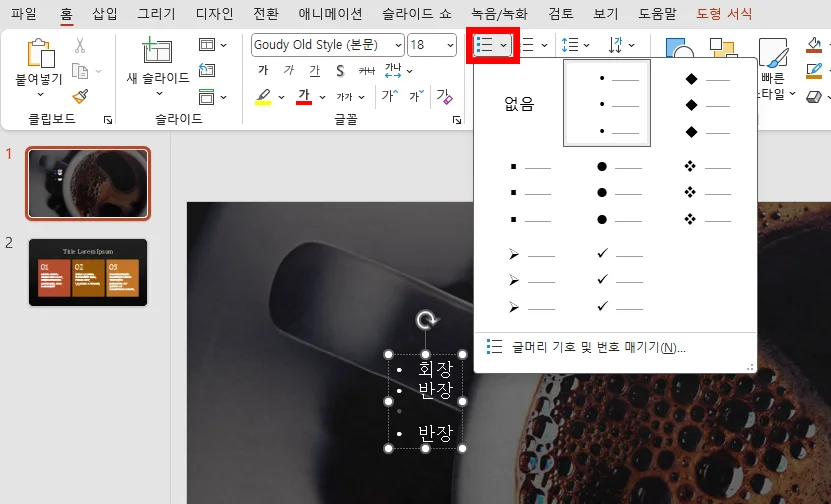Click the font color red A
The height and width of the screenshot is (504, 831).
pos(304,96)
